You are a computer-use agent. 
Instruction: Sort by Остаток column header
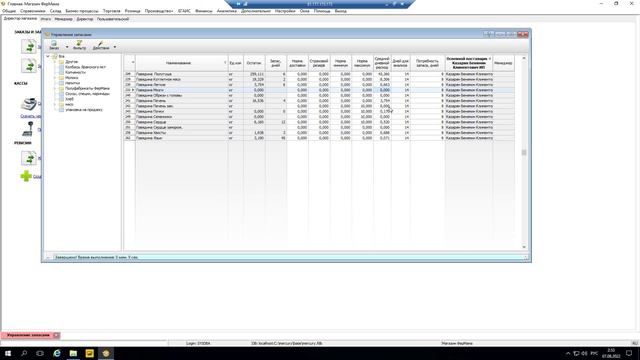coord(254,63)
